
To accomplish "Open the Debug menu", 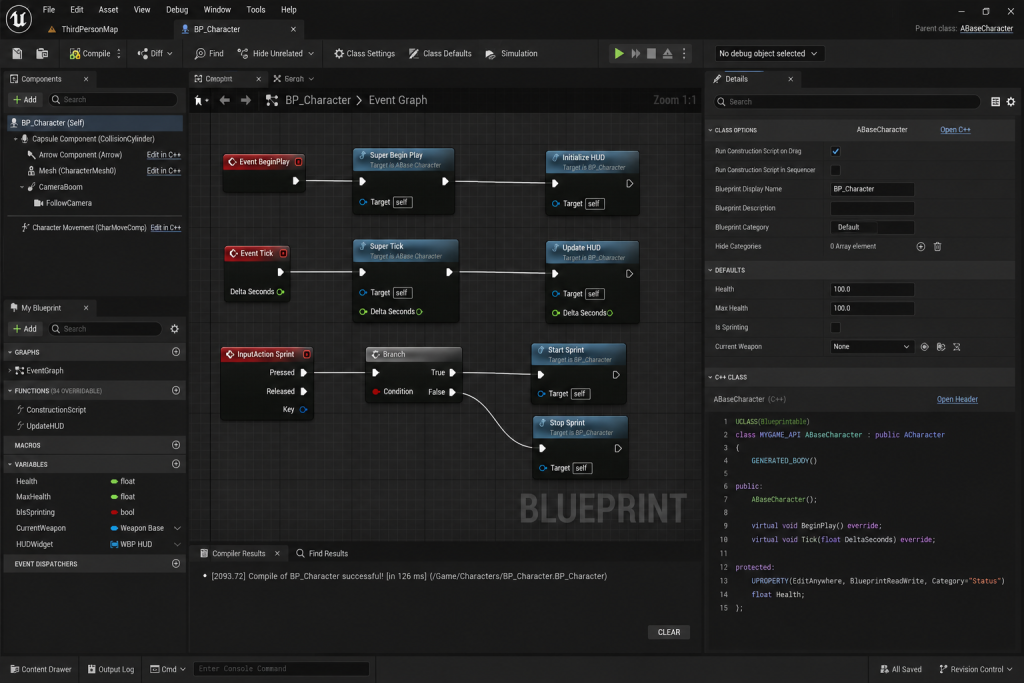I will 177,10.
